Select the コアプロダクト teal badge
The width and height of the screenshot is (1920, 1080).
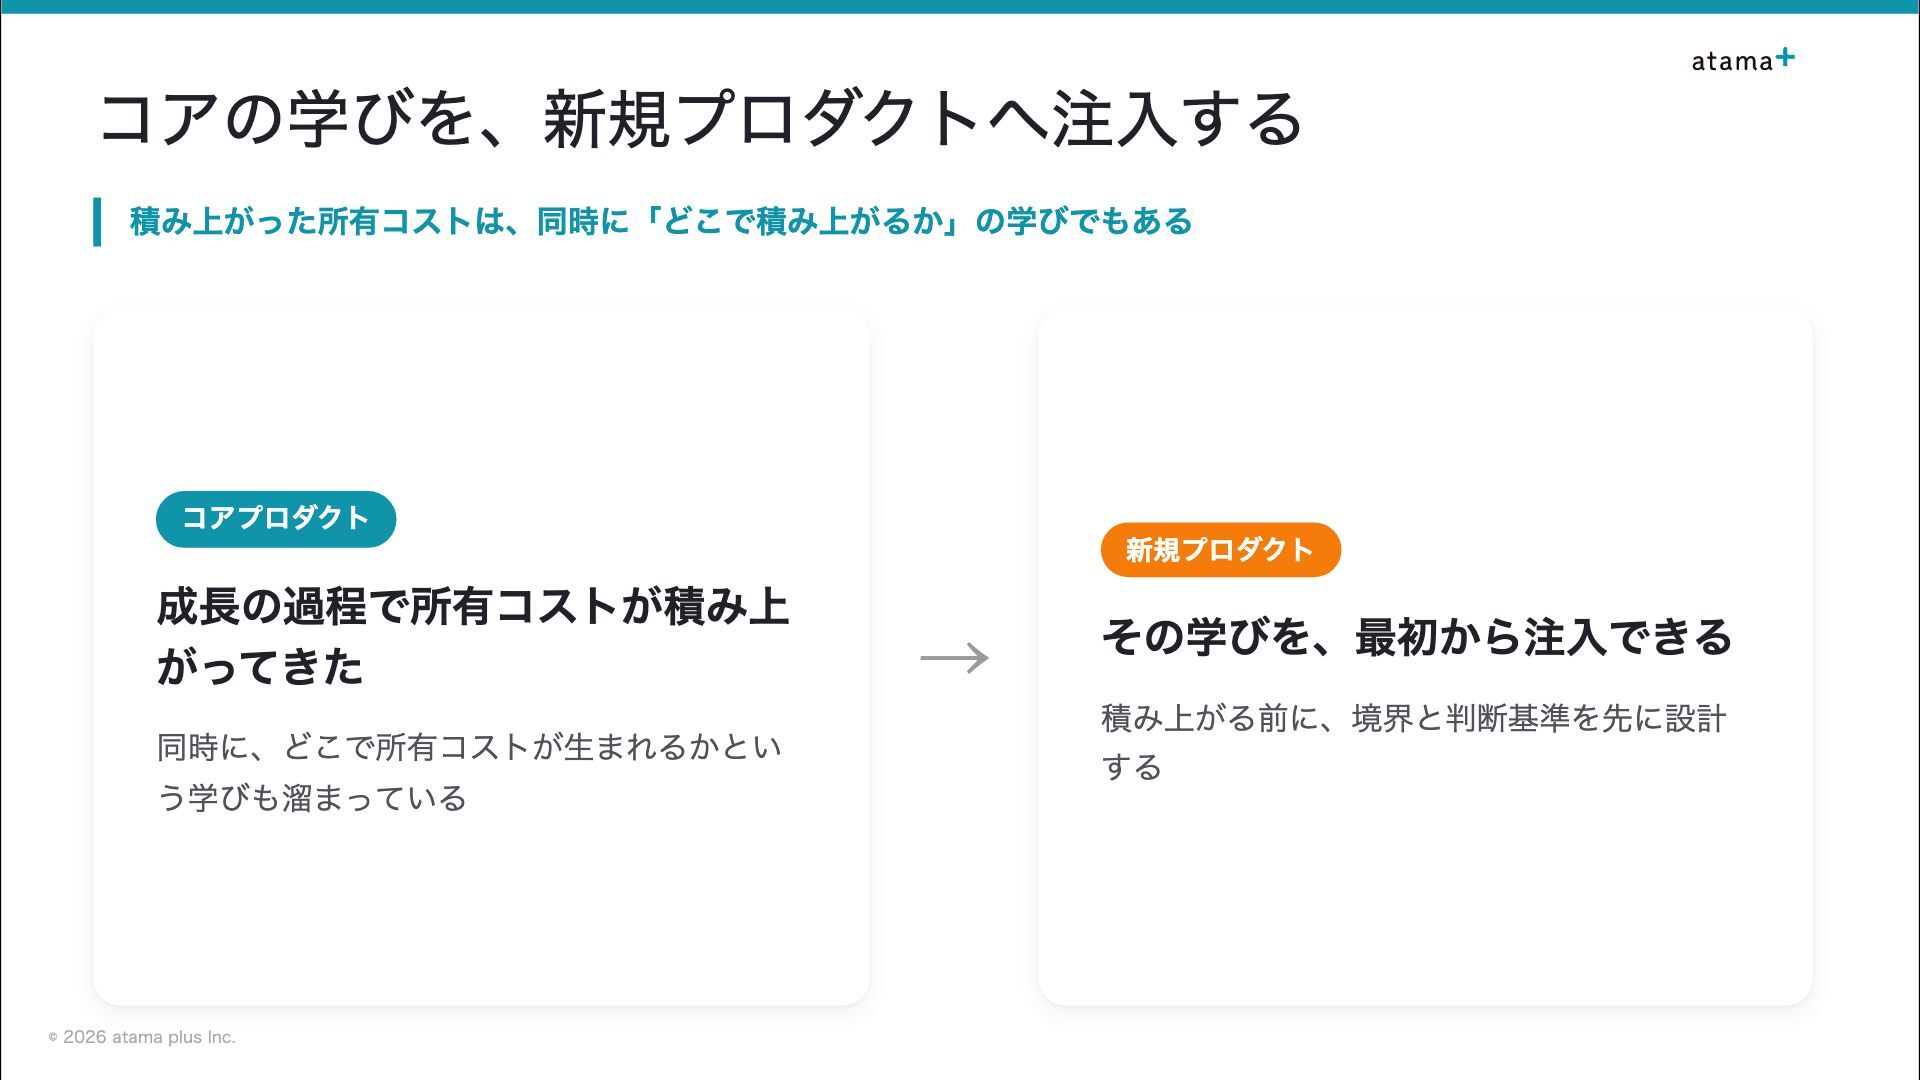pyautogui.click(x=276, y=519)
